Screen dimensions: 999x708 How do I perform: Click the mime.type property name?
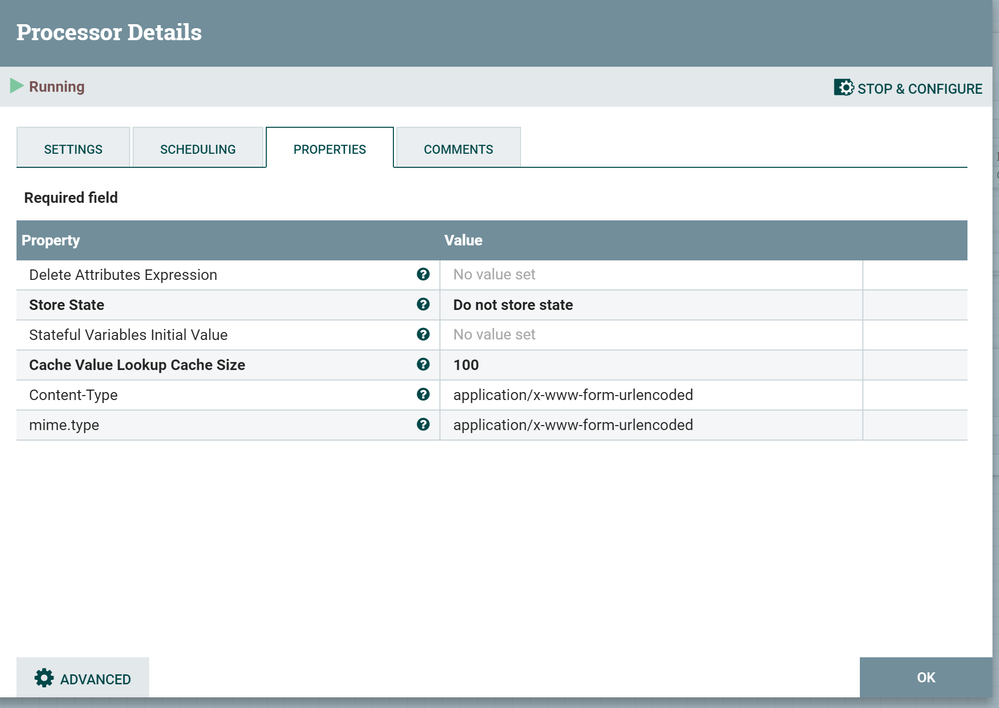tap(64, 425)
